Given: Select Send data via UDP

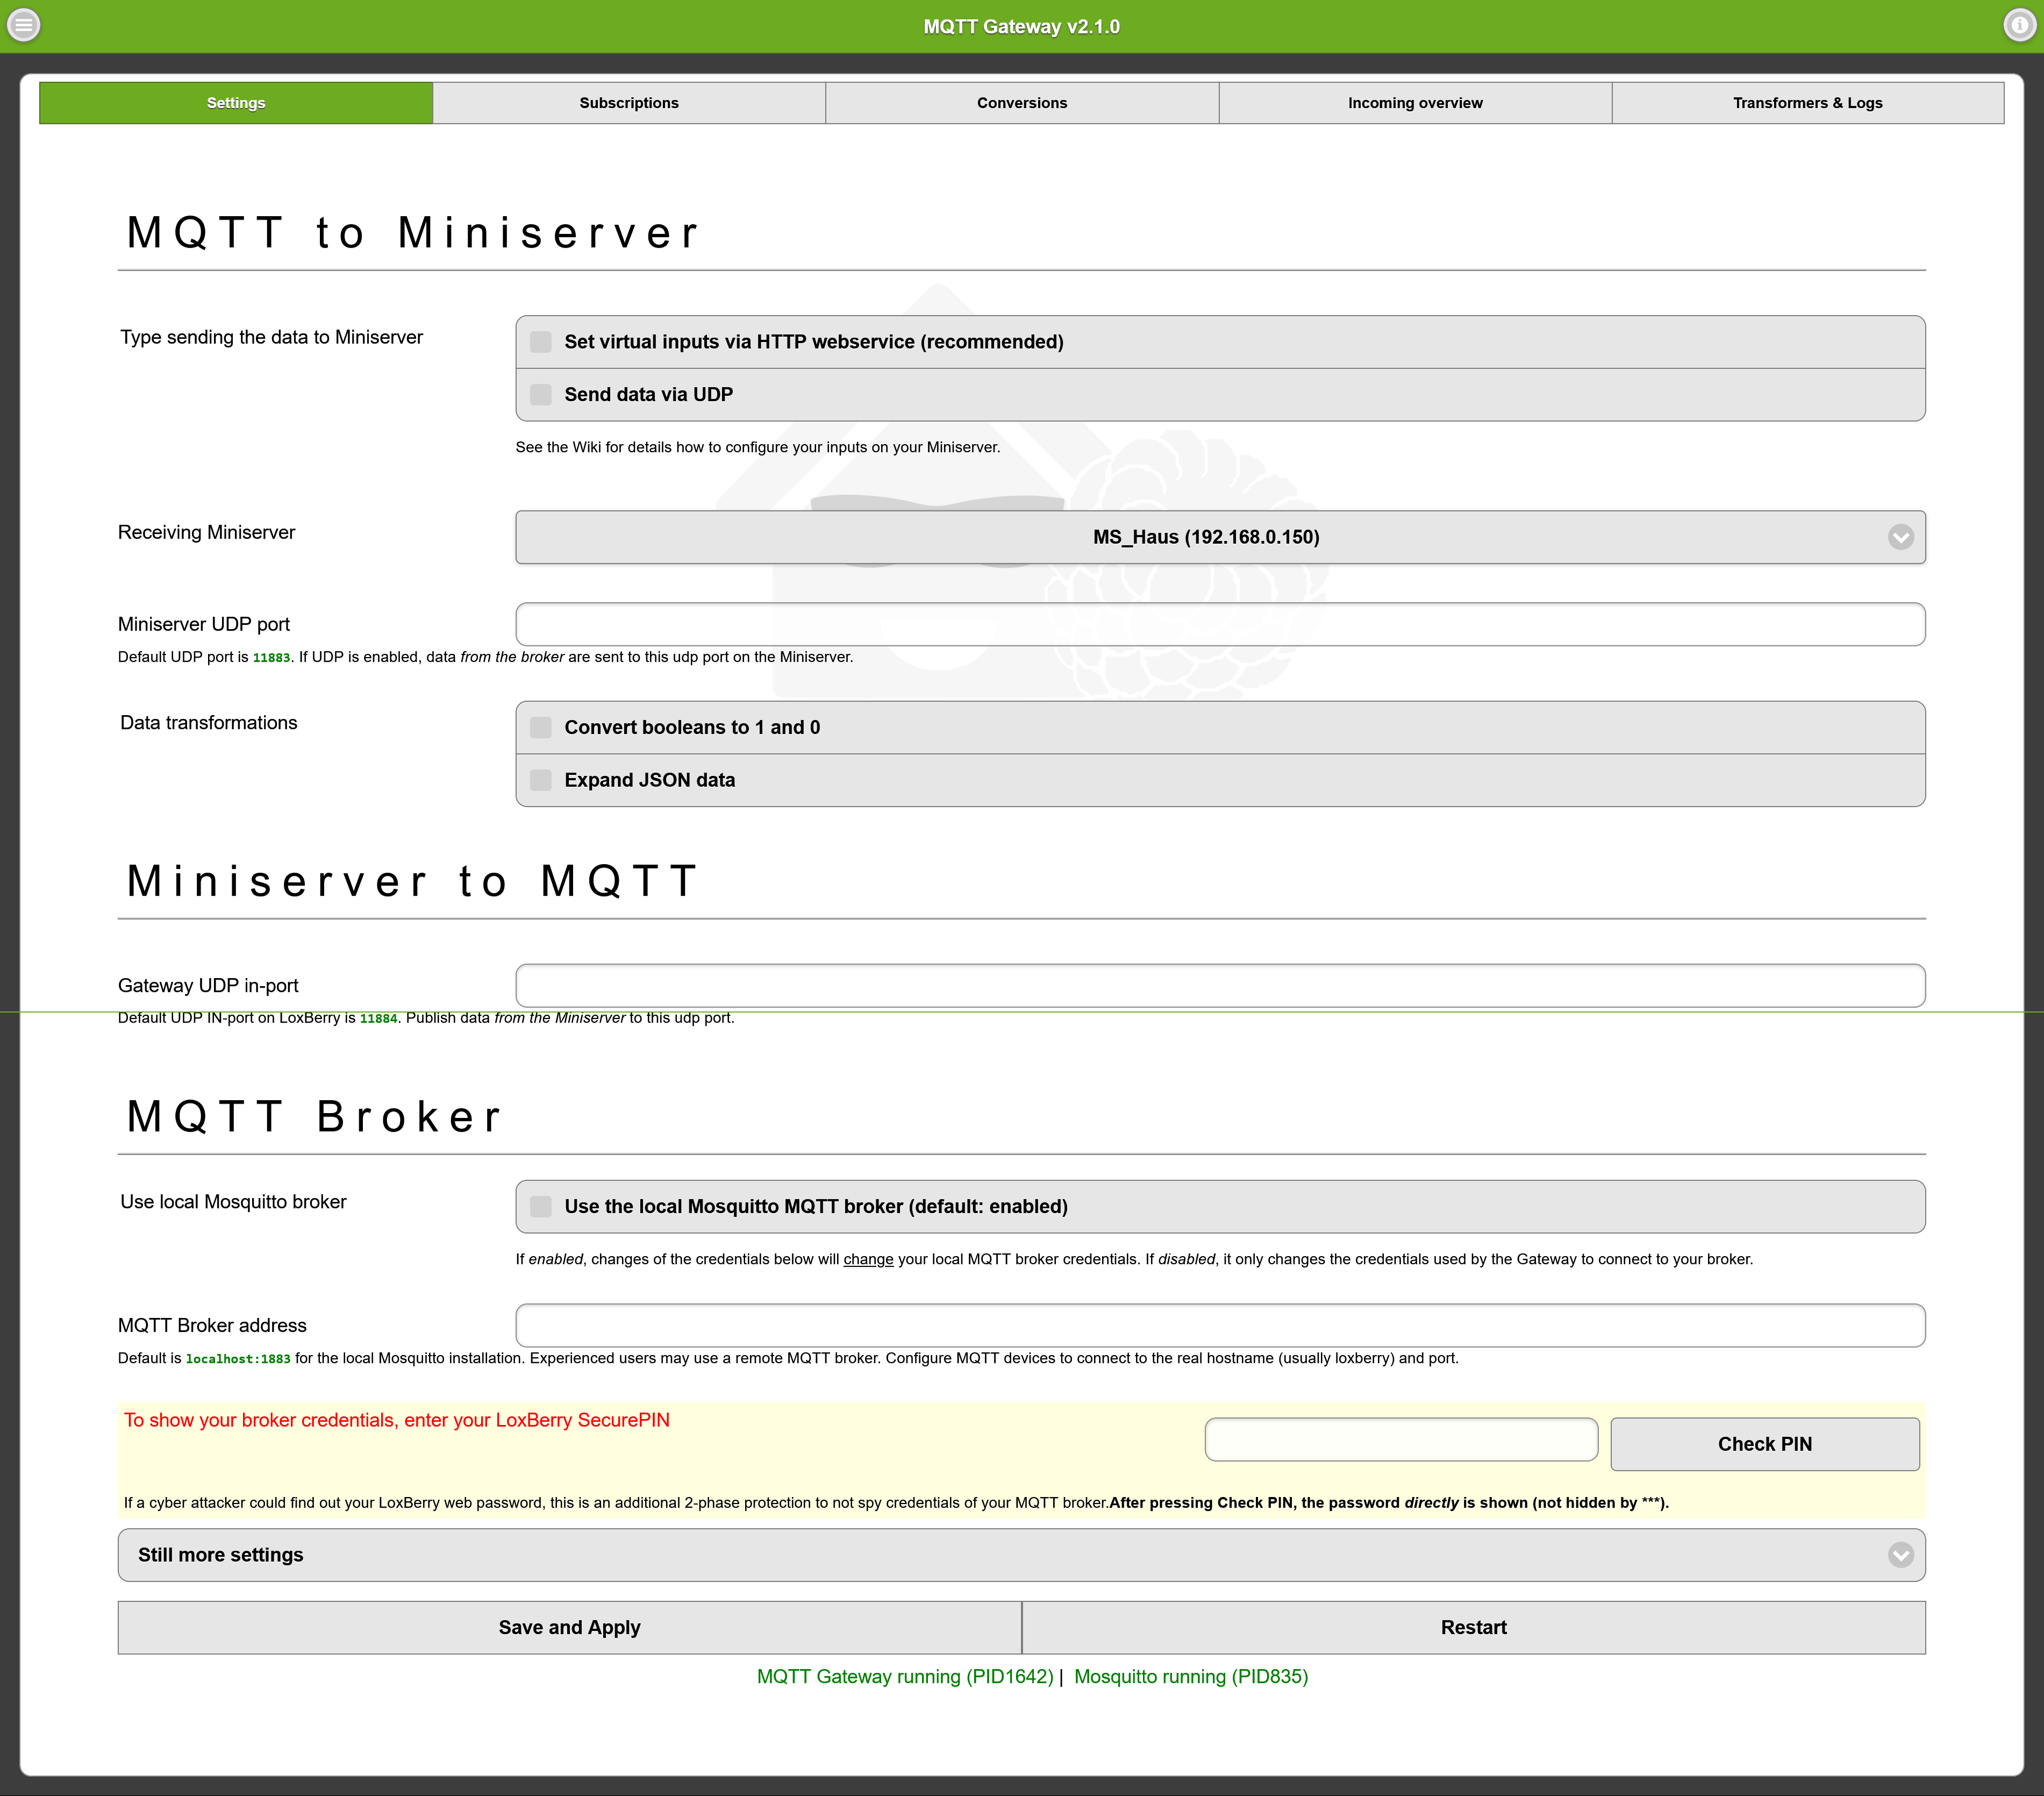Looking at the screenshot, I should pos(541,395).
